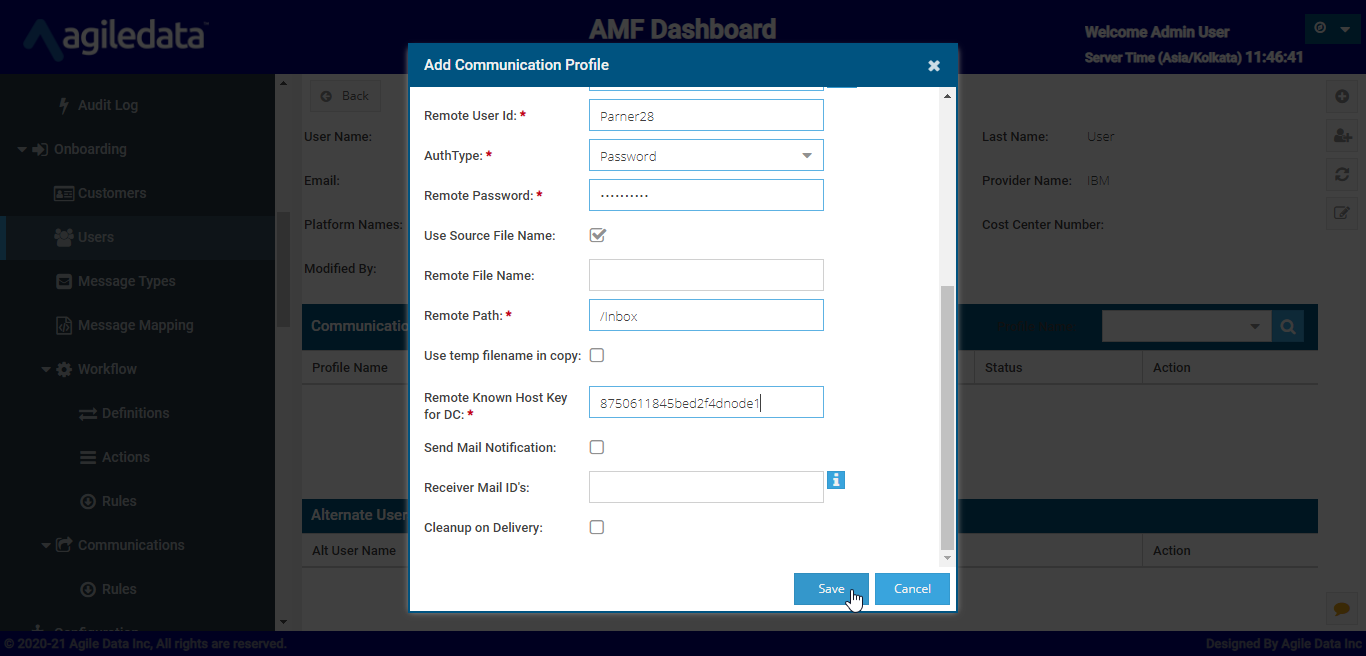Uncheck the Use Source File Name checkbox

coord(598,236)
